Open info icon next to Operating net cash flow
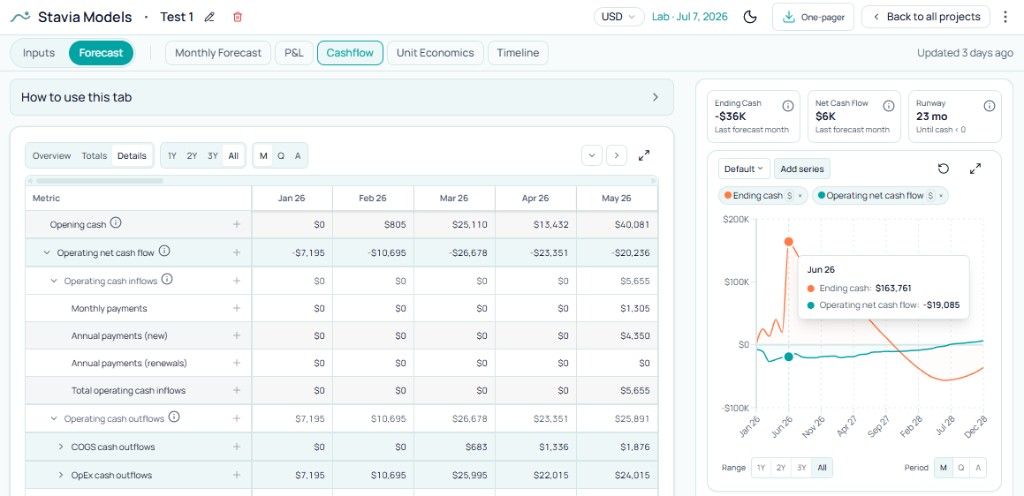Viewport: 1024px width, 496px height. point(165,251)
